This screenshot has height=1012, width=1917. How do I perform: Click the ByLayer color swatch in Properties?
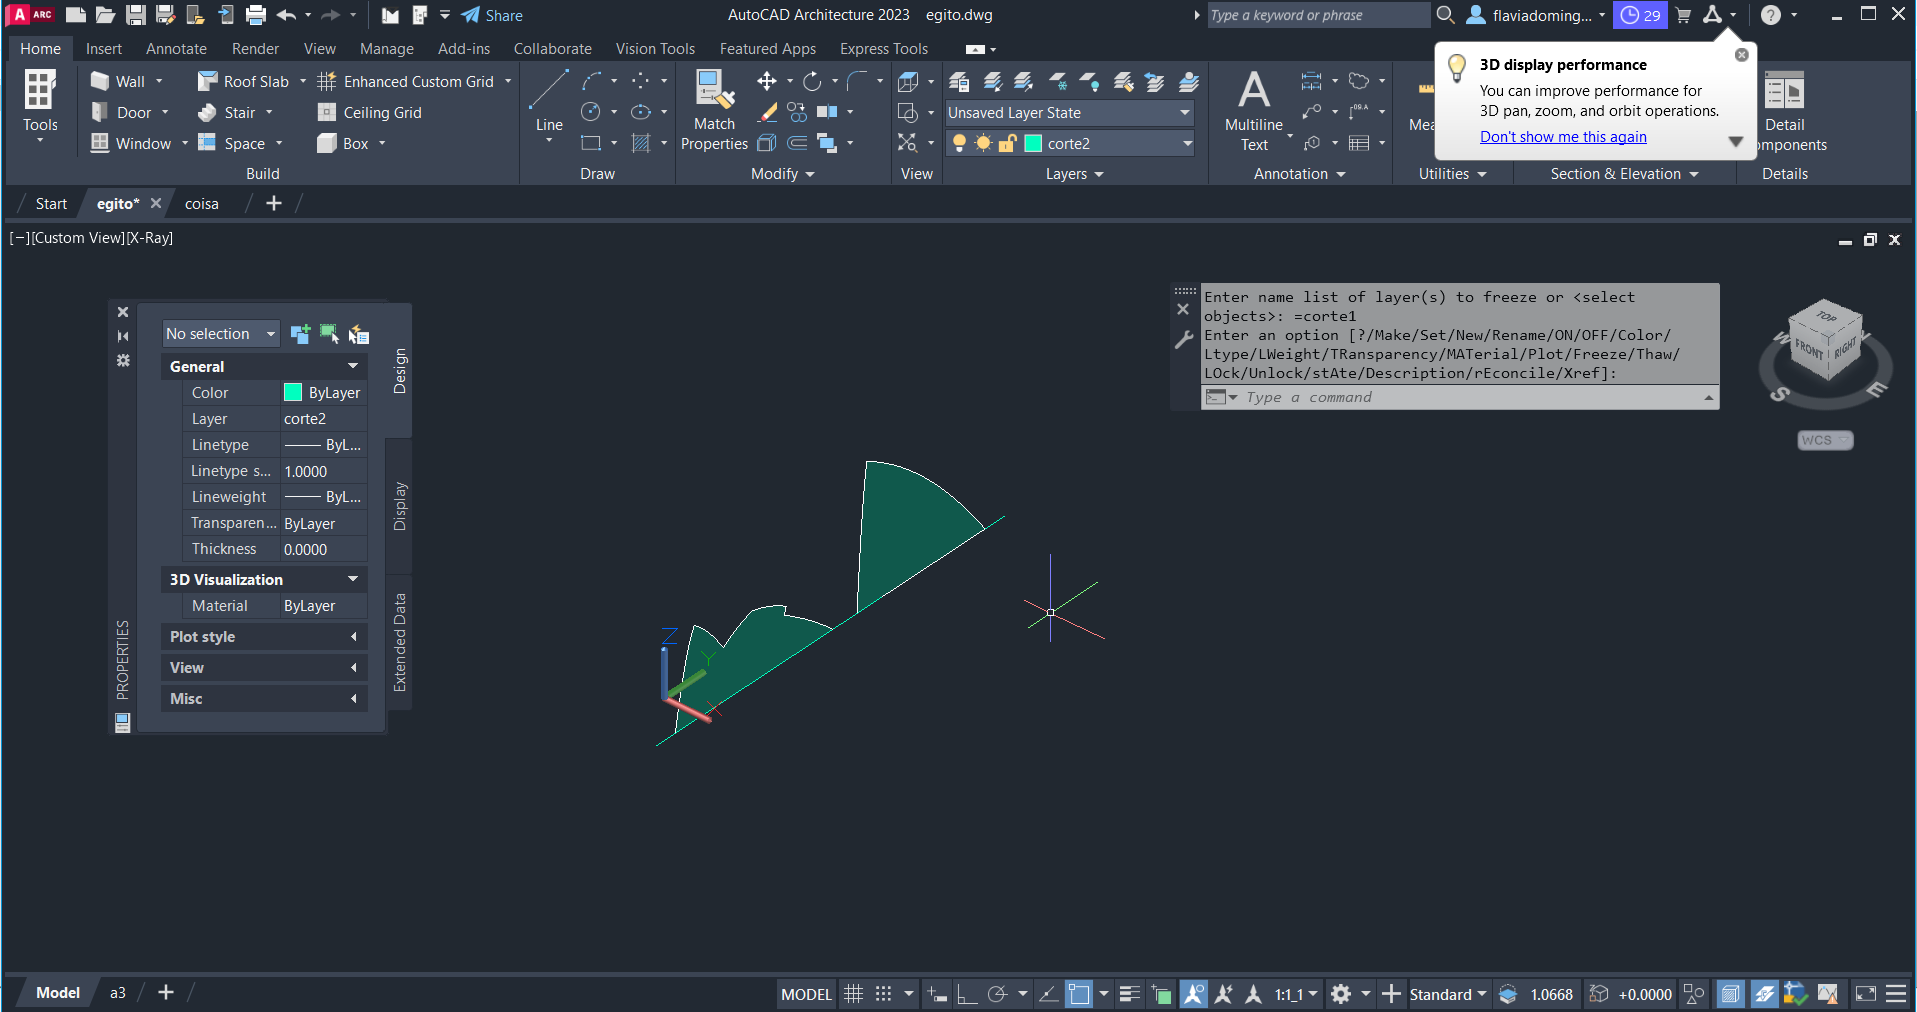click(293, 393)
